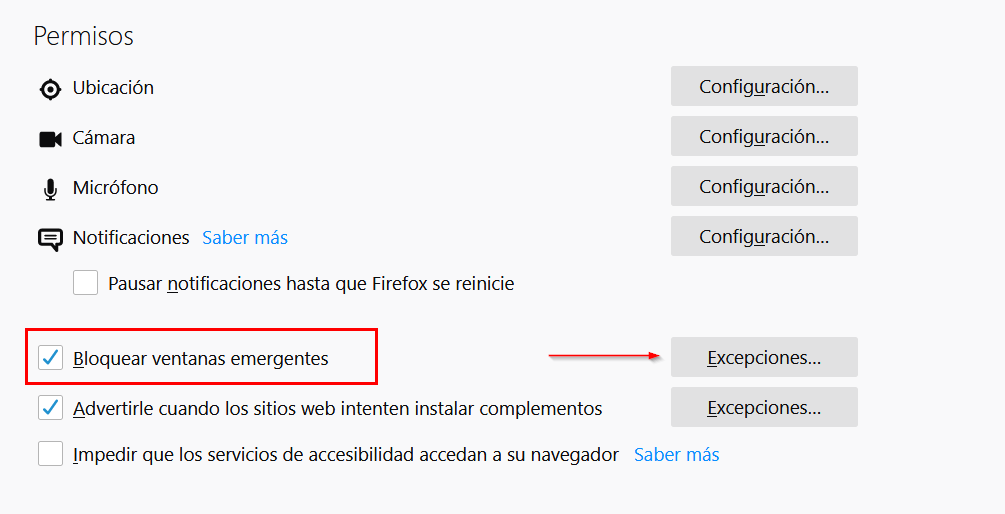The width and height of the screenshot is (1005, 514).
Task: Open Saber más link next to Notificaciones
Action: 245,238
